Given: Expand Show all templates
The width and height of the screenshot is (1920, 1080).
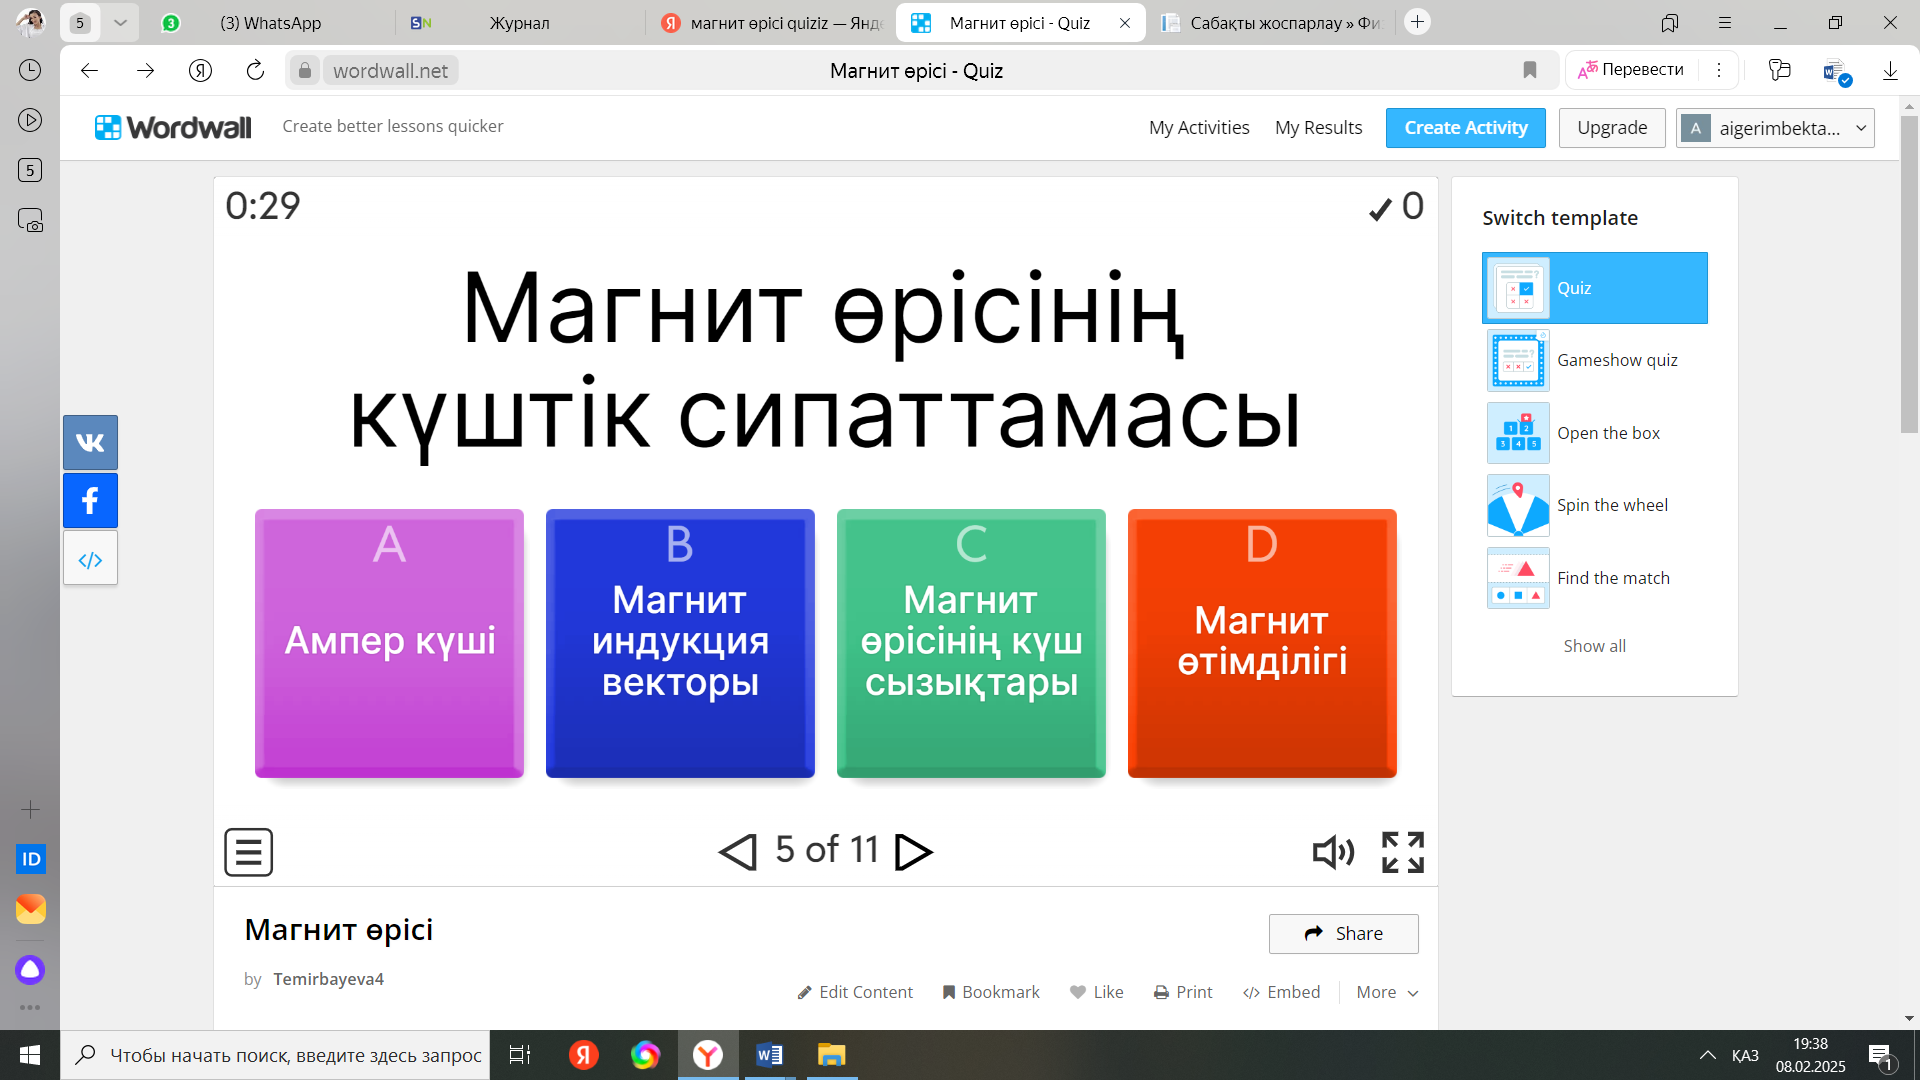Looking at the screenshot, I should point(1594,646).
